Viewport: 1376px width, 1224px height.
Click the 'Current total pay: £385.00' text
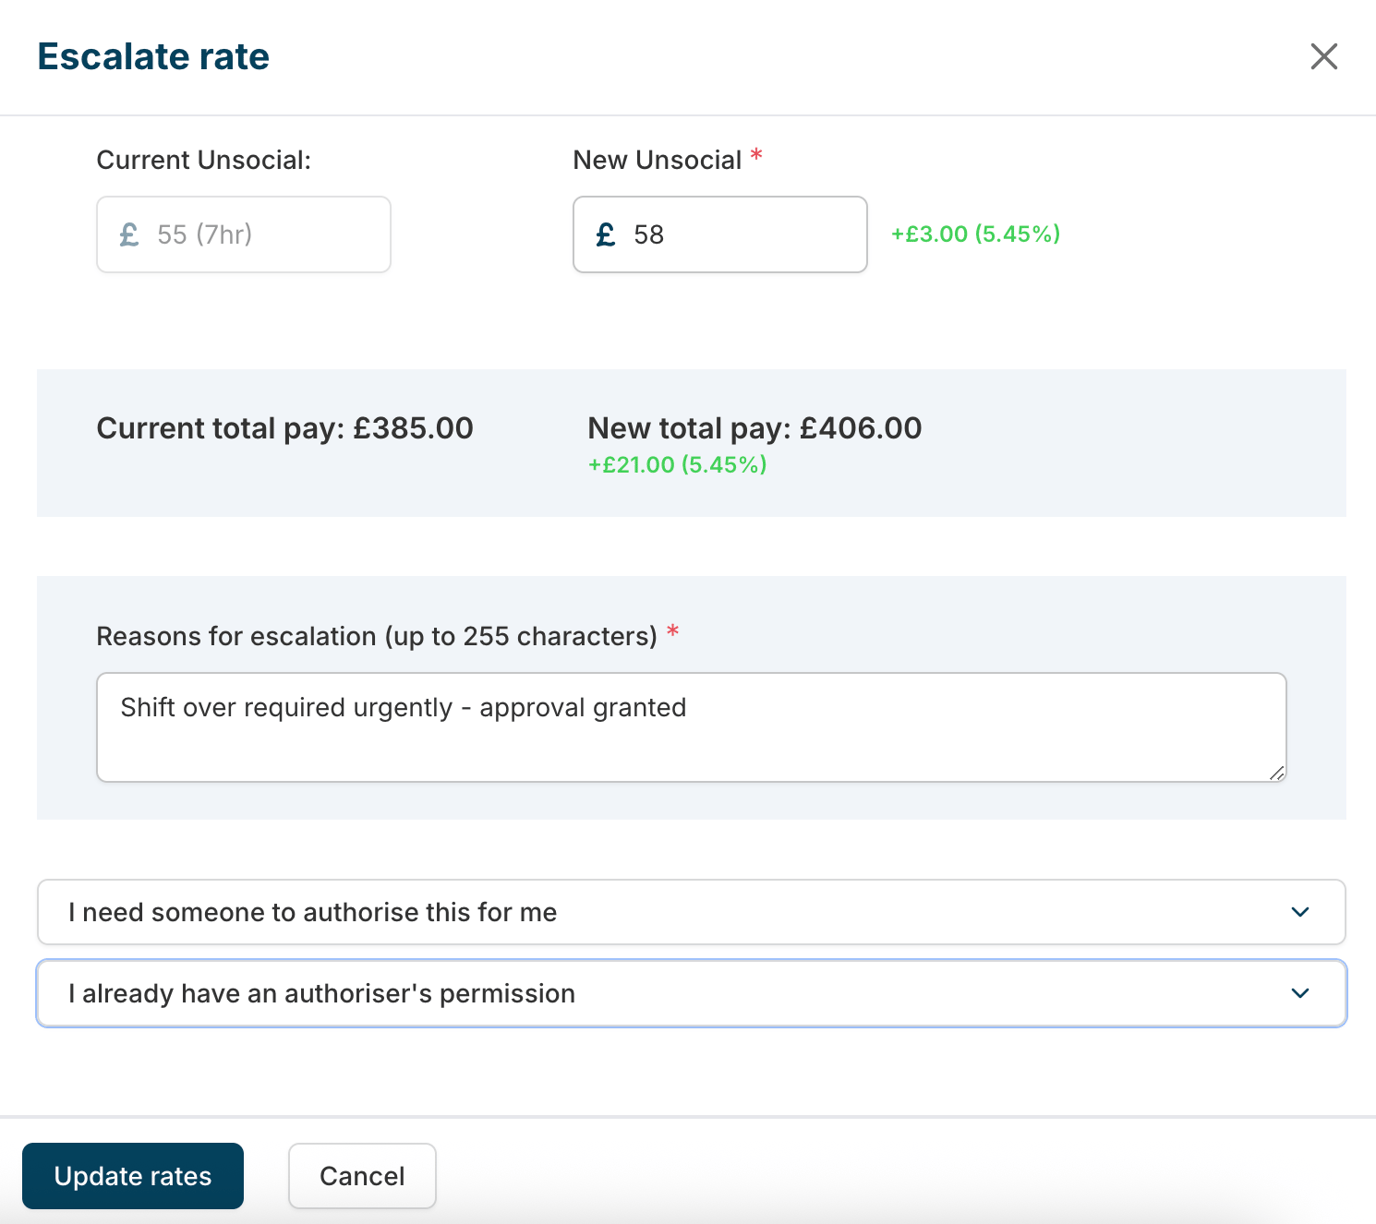[x=284, y=428]
